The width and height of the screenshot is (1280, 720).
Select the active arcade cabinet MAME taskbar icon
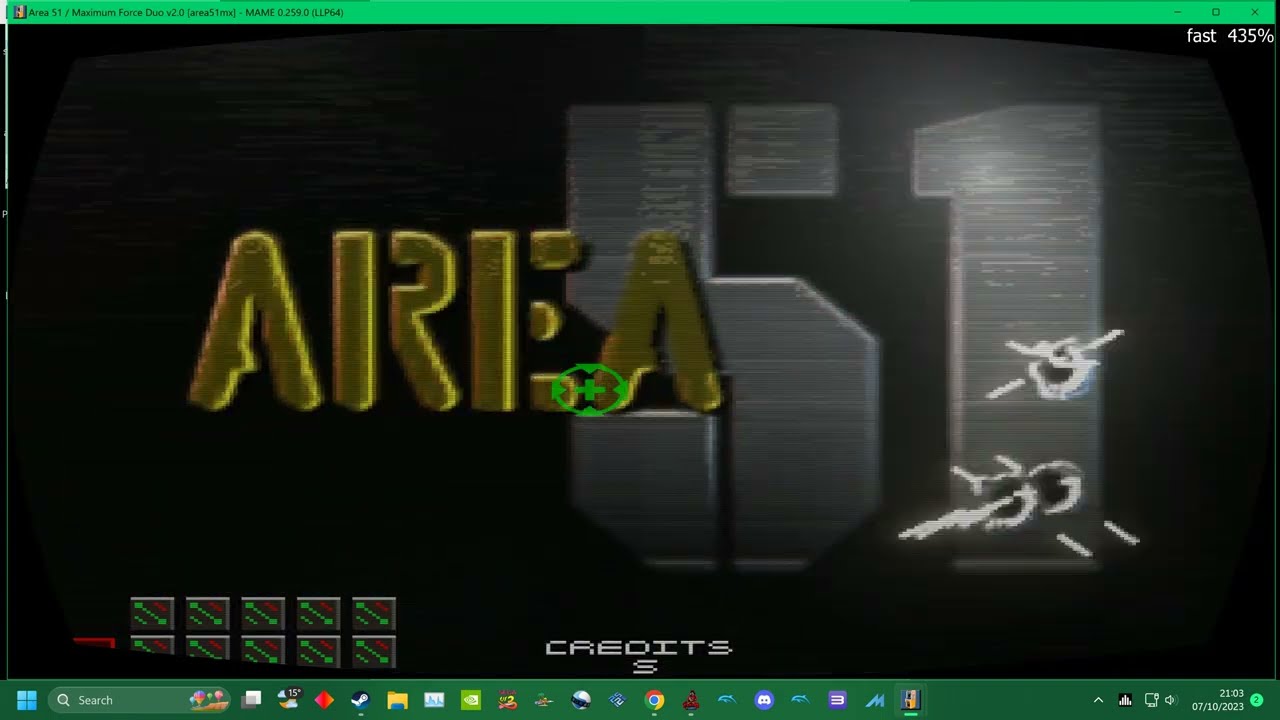[x=910, y=700]
